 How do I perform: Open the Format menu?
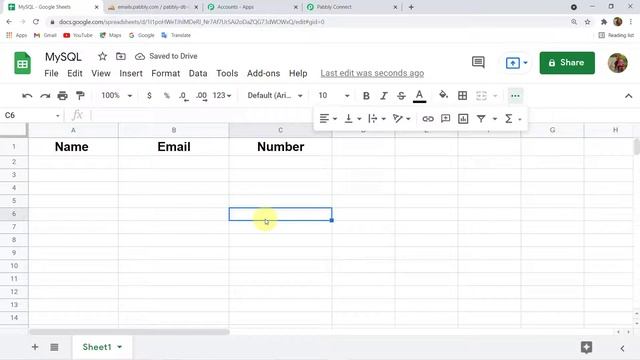pos(166,73)
